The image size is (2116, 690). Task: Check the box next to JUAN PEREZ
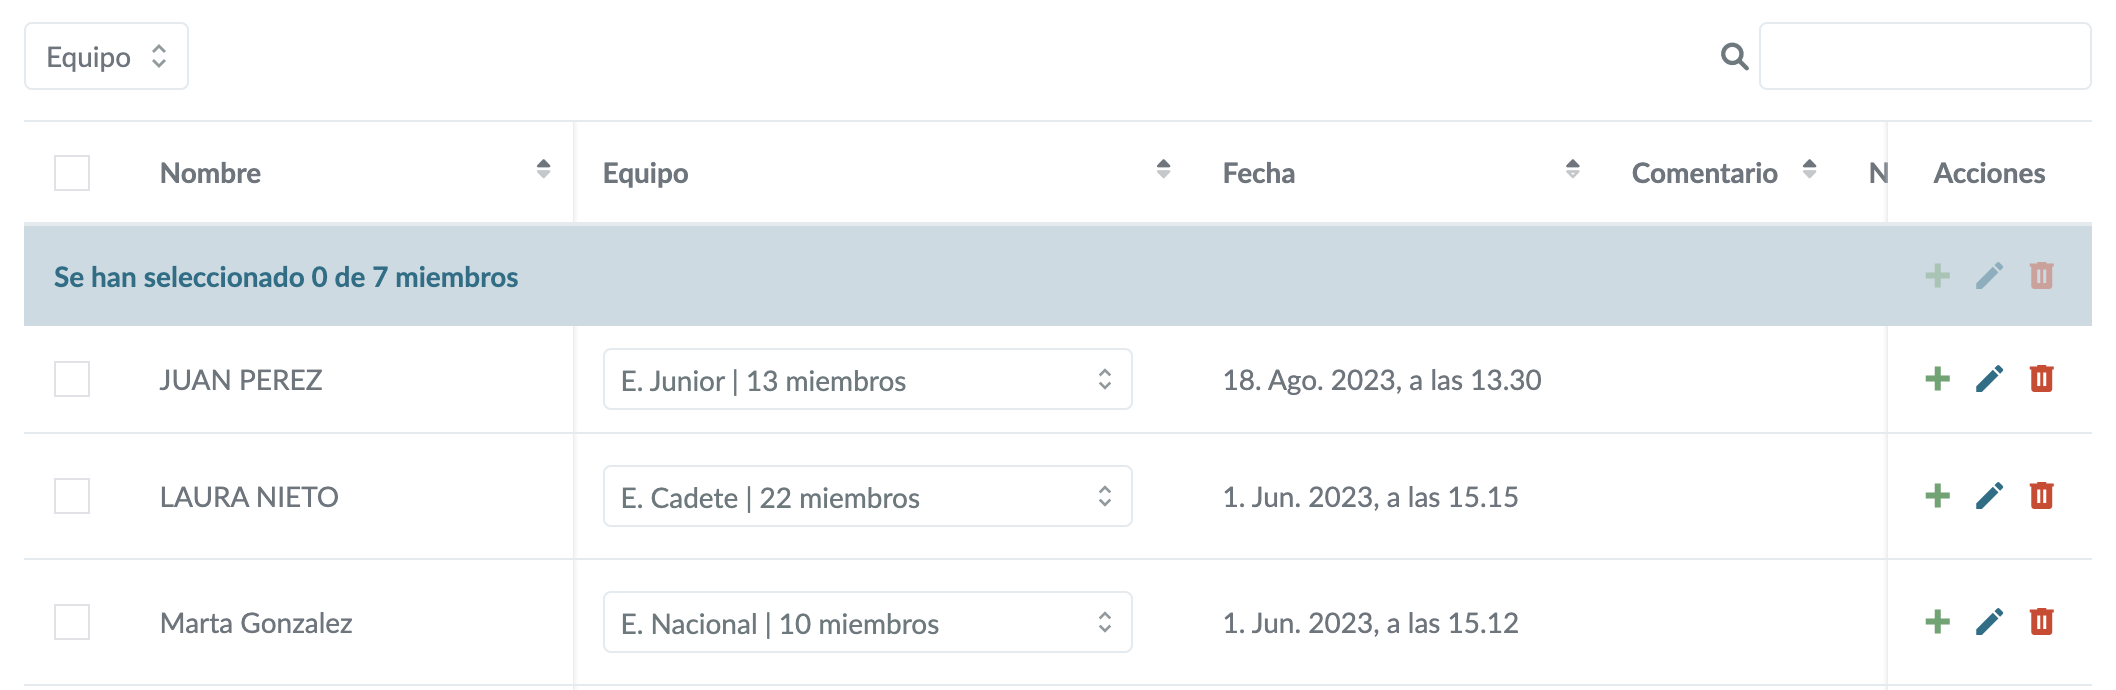click(x=72, y=379)
